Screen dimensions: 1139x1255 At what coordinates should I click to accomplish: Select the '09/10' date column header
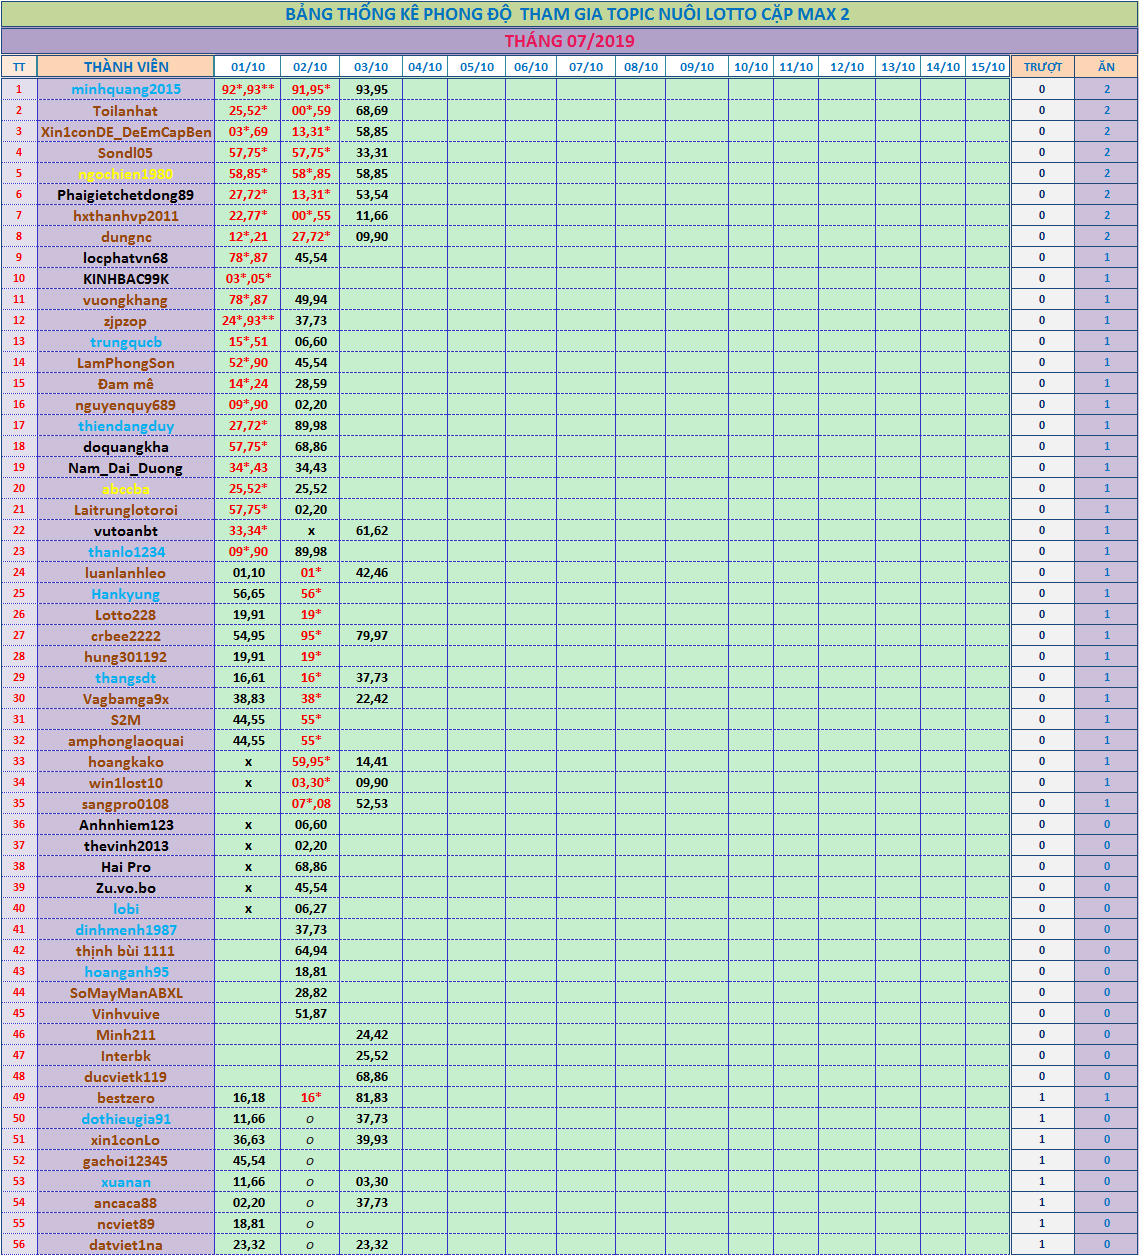coord(697,67)
